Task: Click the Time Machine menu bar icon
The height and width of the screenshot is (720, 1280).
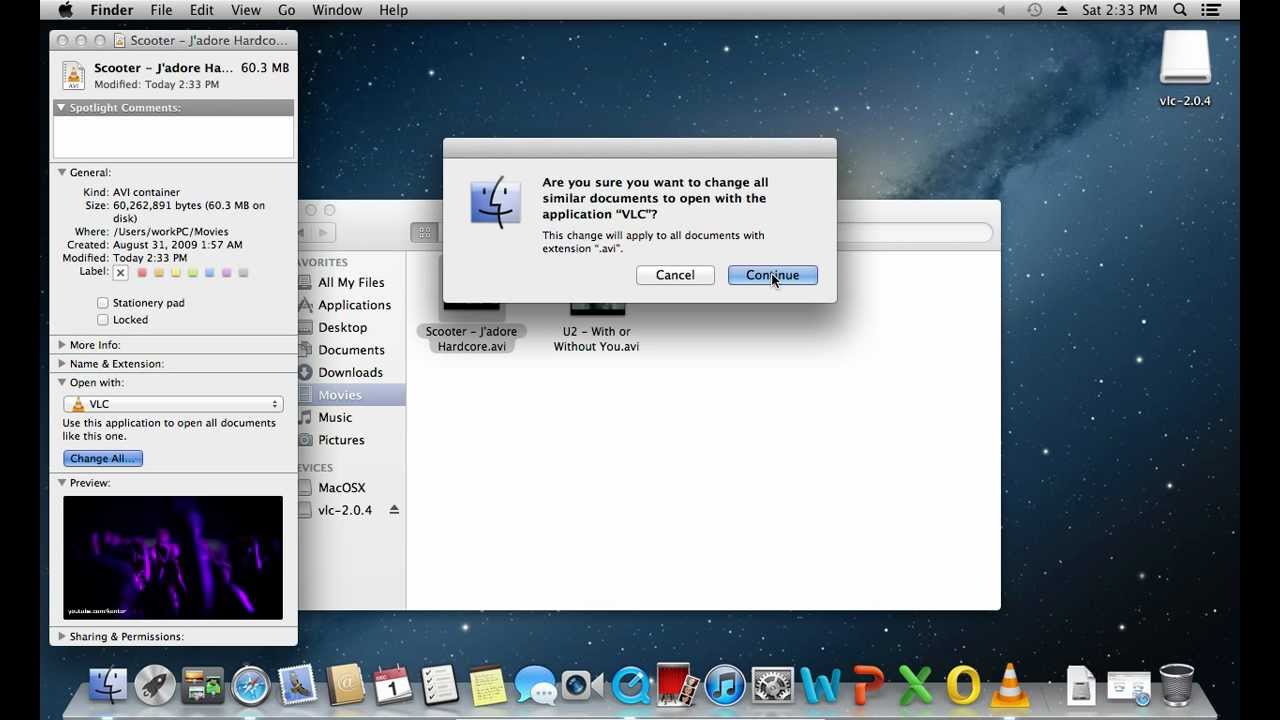Action: [x=1034, y=10]
